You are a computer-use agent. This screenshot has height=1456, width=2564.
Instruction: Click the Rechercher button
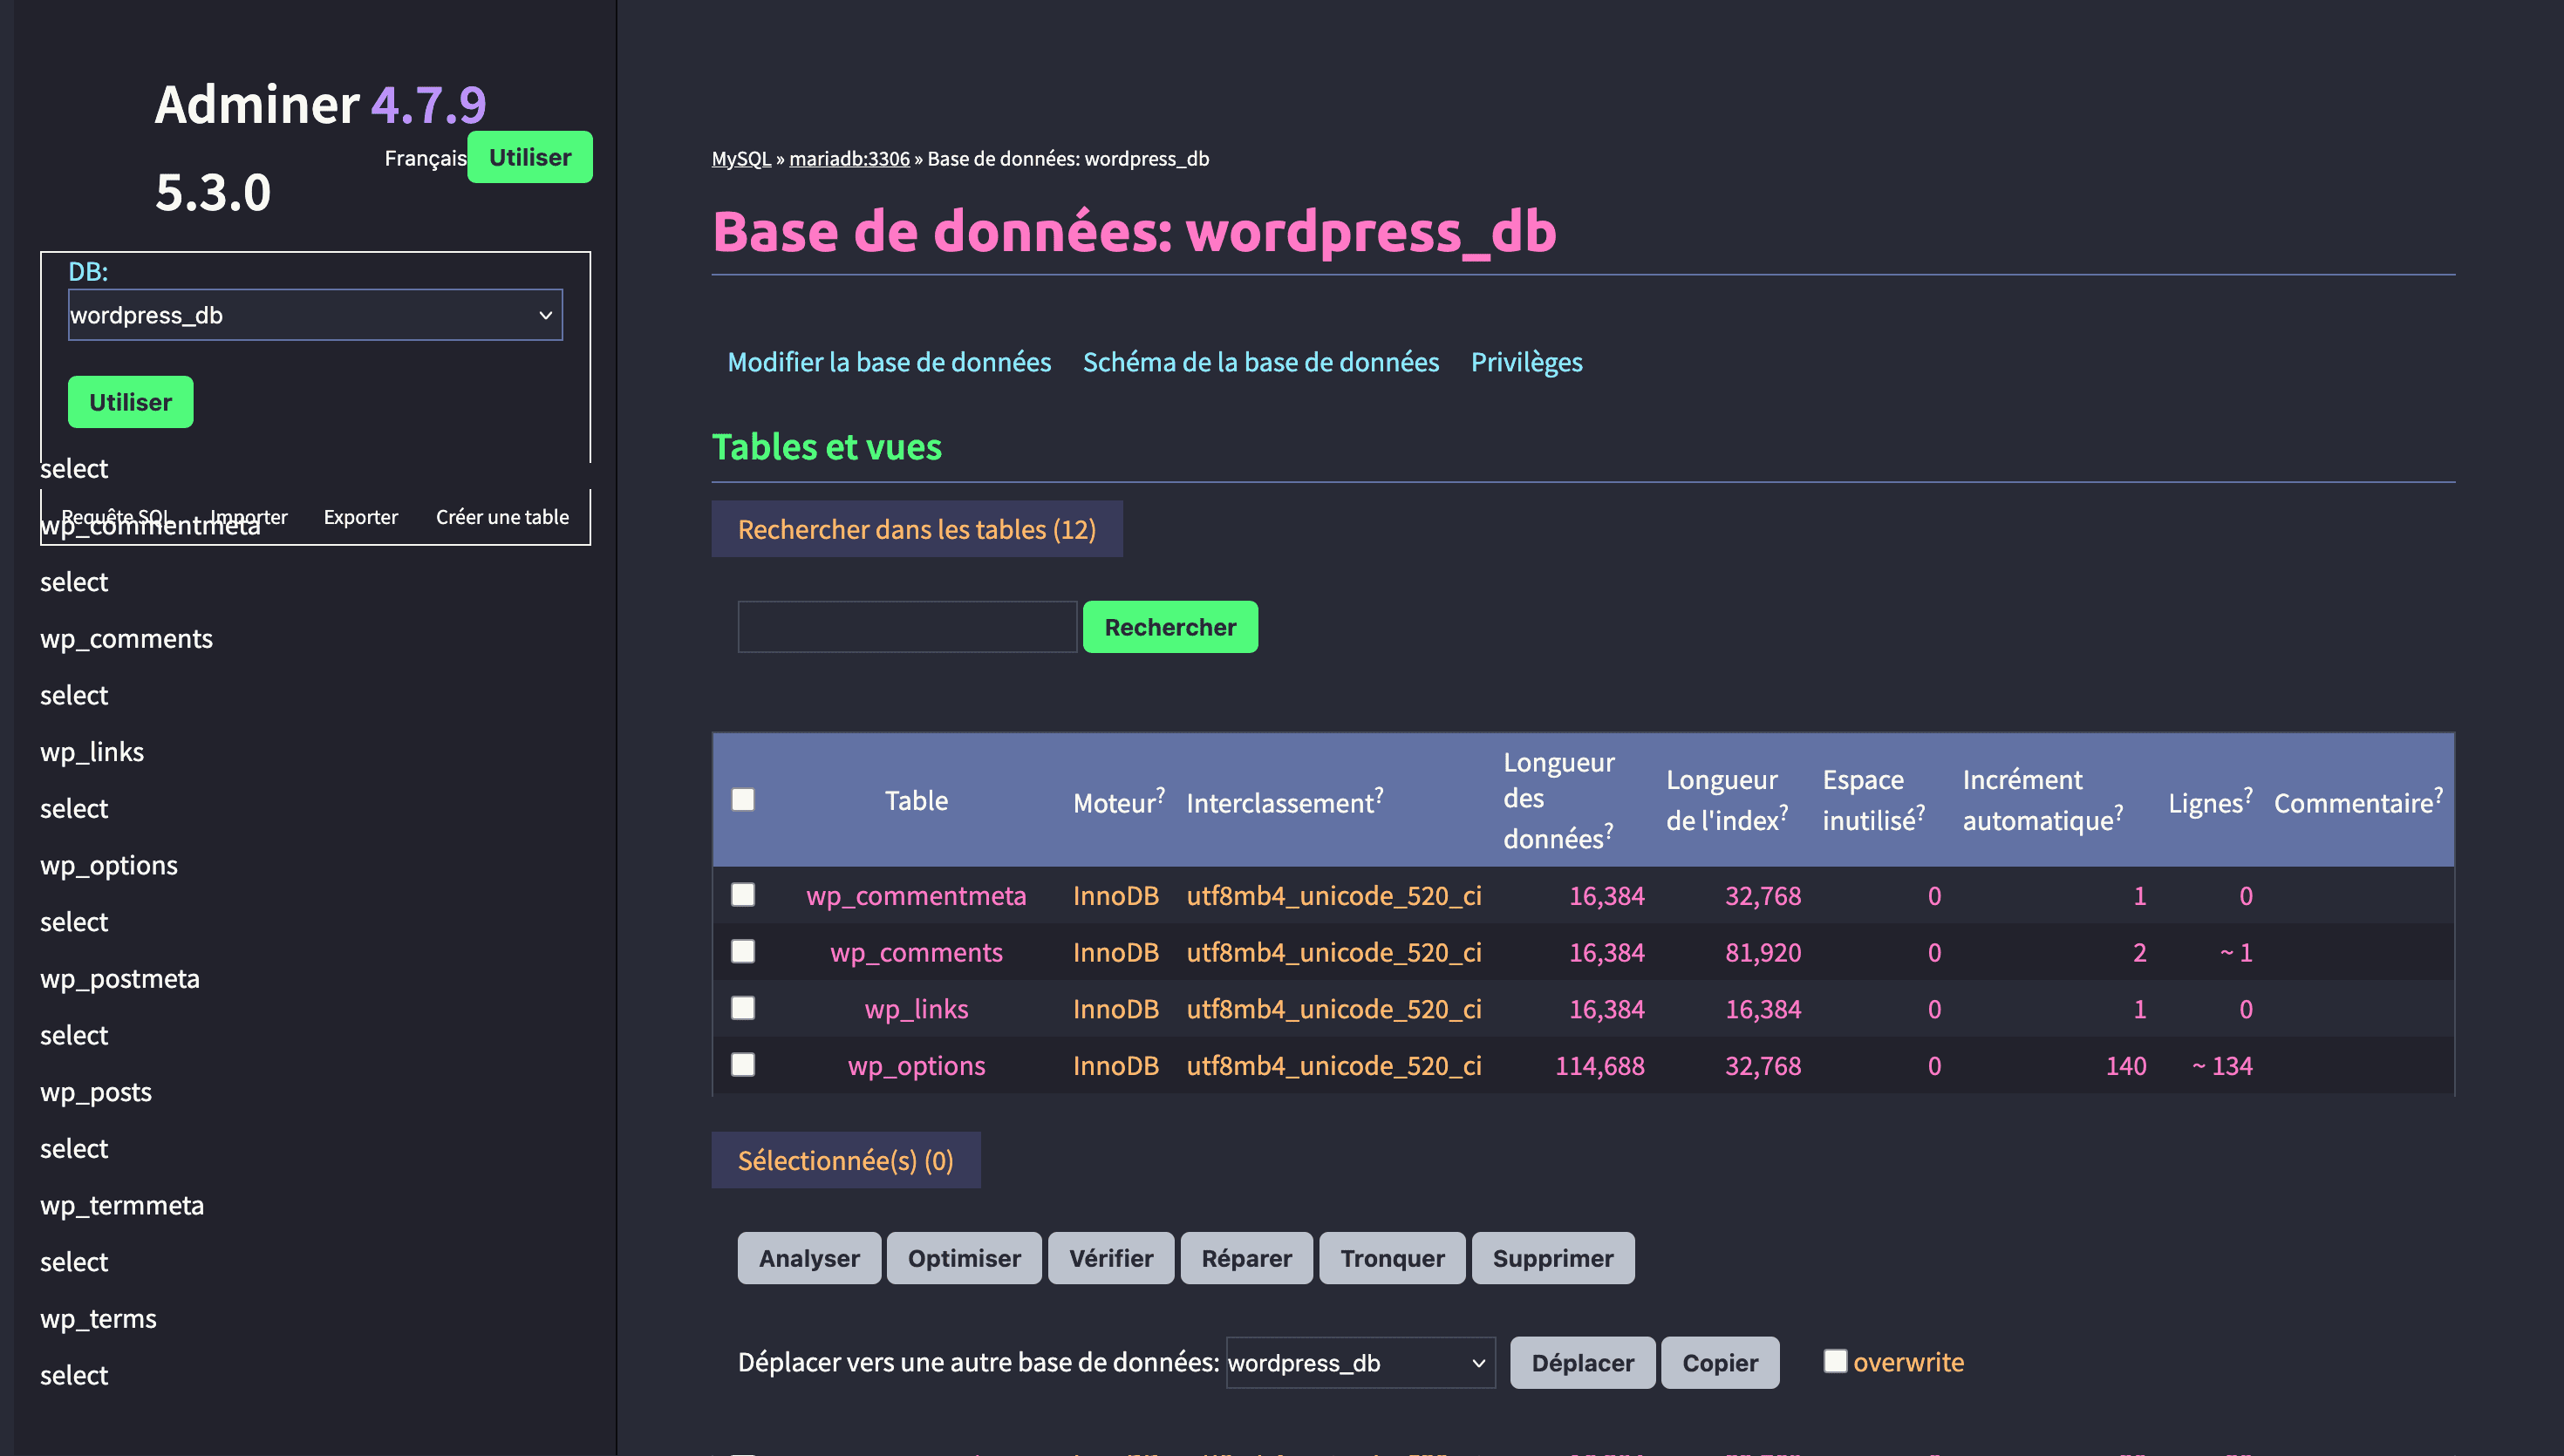click(x=1170, y=627)
